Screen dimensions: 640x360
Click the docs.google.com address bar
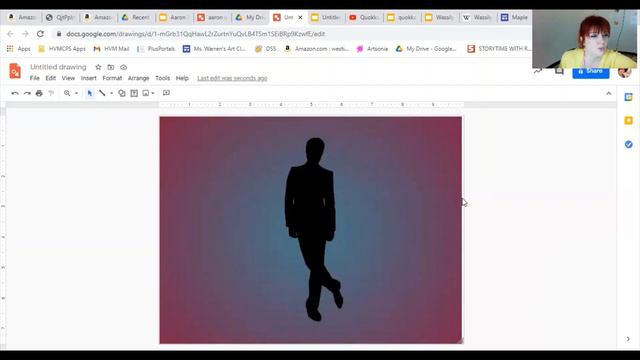point(196,34)
